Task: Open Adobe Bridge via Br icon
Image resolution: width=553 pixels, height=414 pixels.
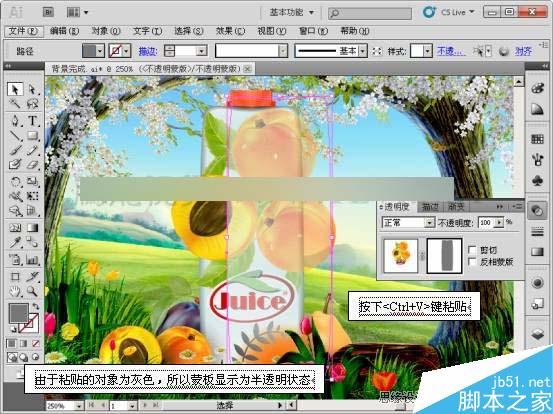Action: [48, 12]
